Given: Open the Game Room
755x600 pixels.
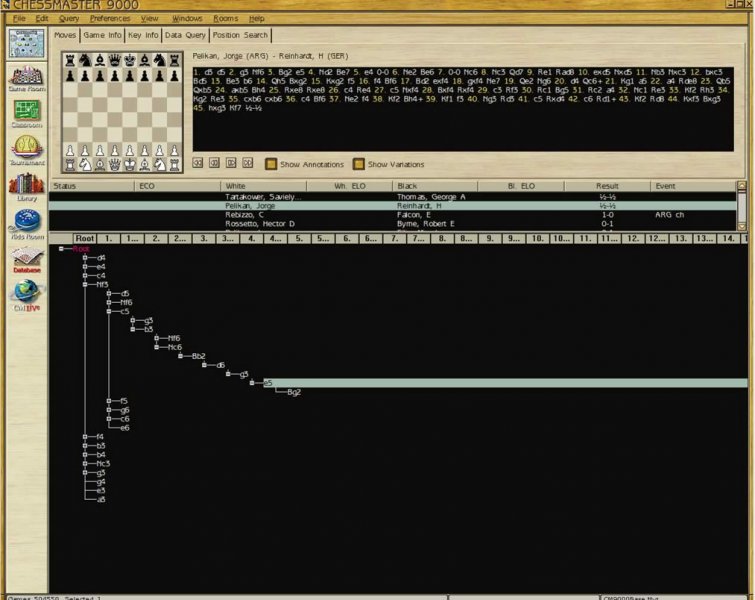Looking at the screenshot, I should click(x=27, y=79).
